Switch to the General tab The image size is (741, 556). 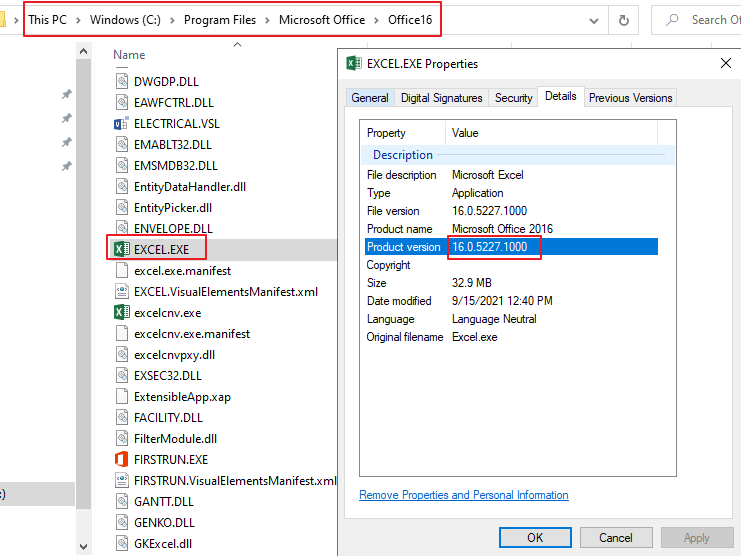(x=370, y=98)
